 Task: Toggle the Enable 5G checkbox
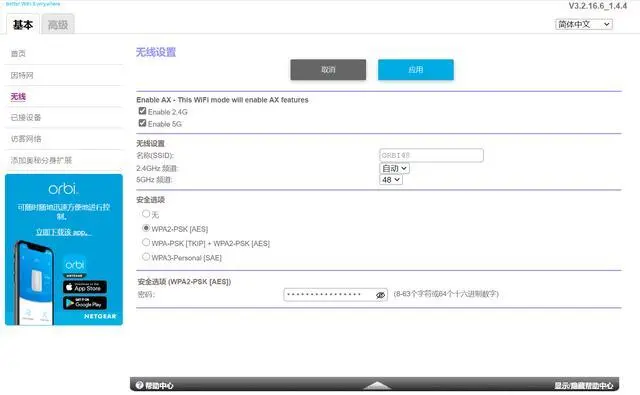tap(142, 123)
